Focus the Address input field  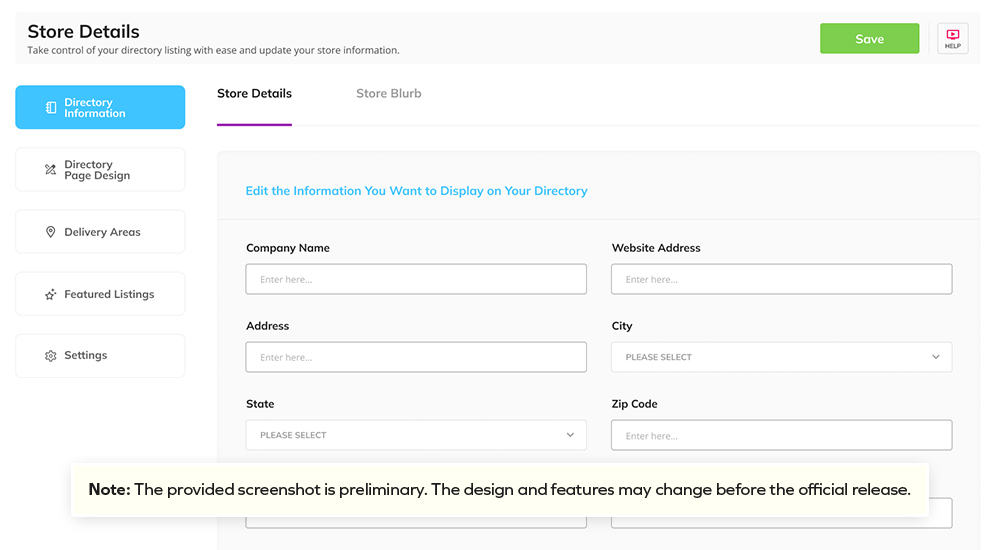click(x=416, y=357)
